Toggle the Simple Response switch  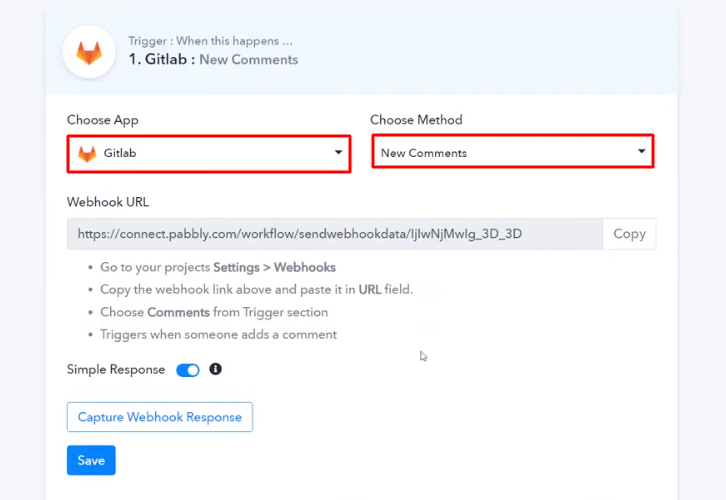click(188, 370)
